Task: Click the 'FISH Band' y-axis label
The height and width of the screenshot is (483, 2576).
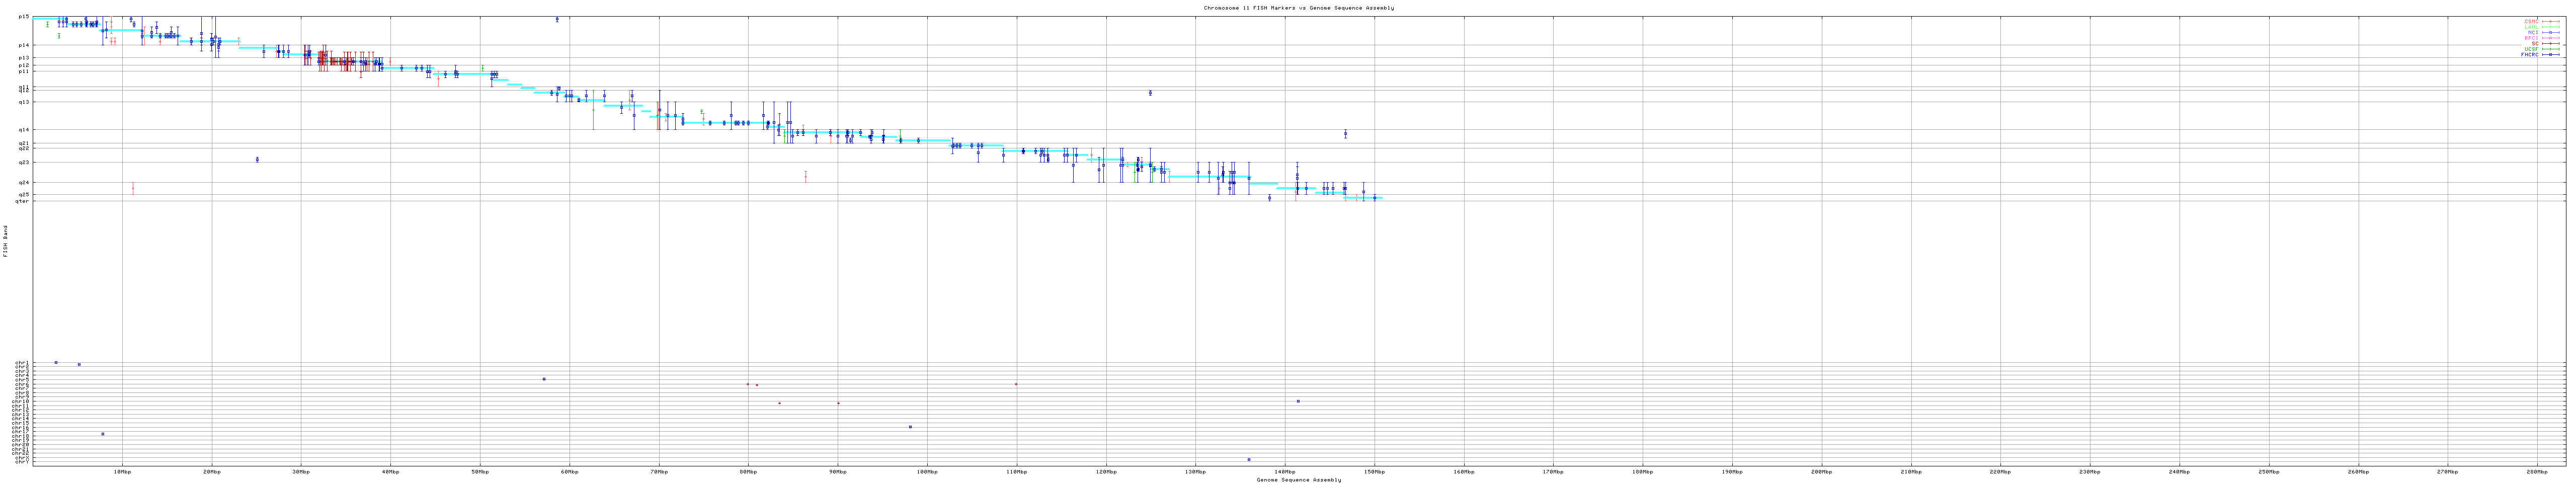Action: 5,241
